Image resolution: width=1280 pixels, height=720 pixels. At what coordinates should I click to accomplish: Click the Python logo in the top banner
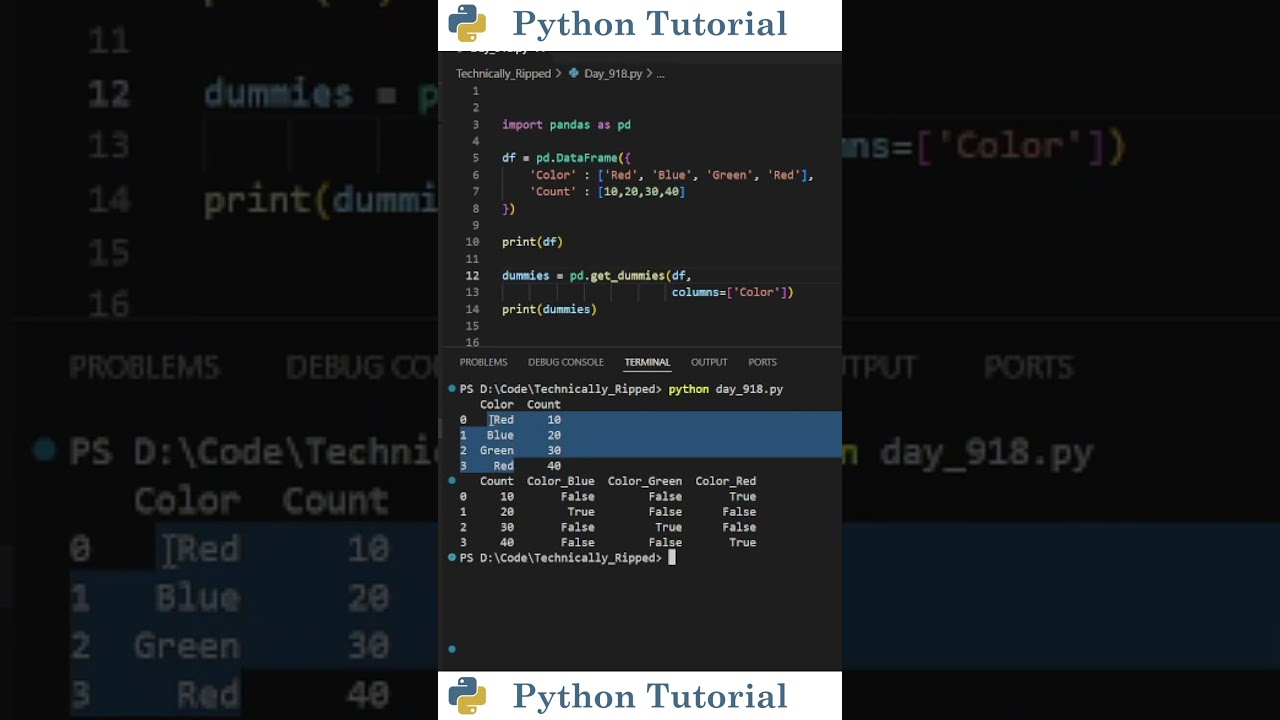467,23
